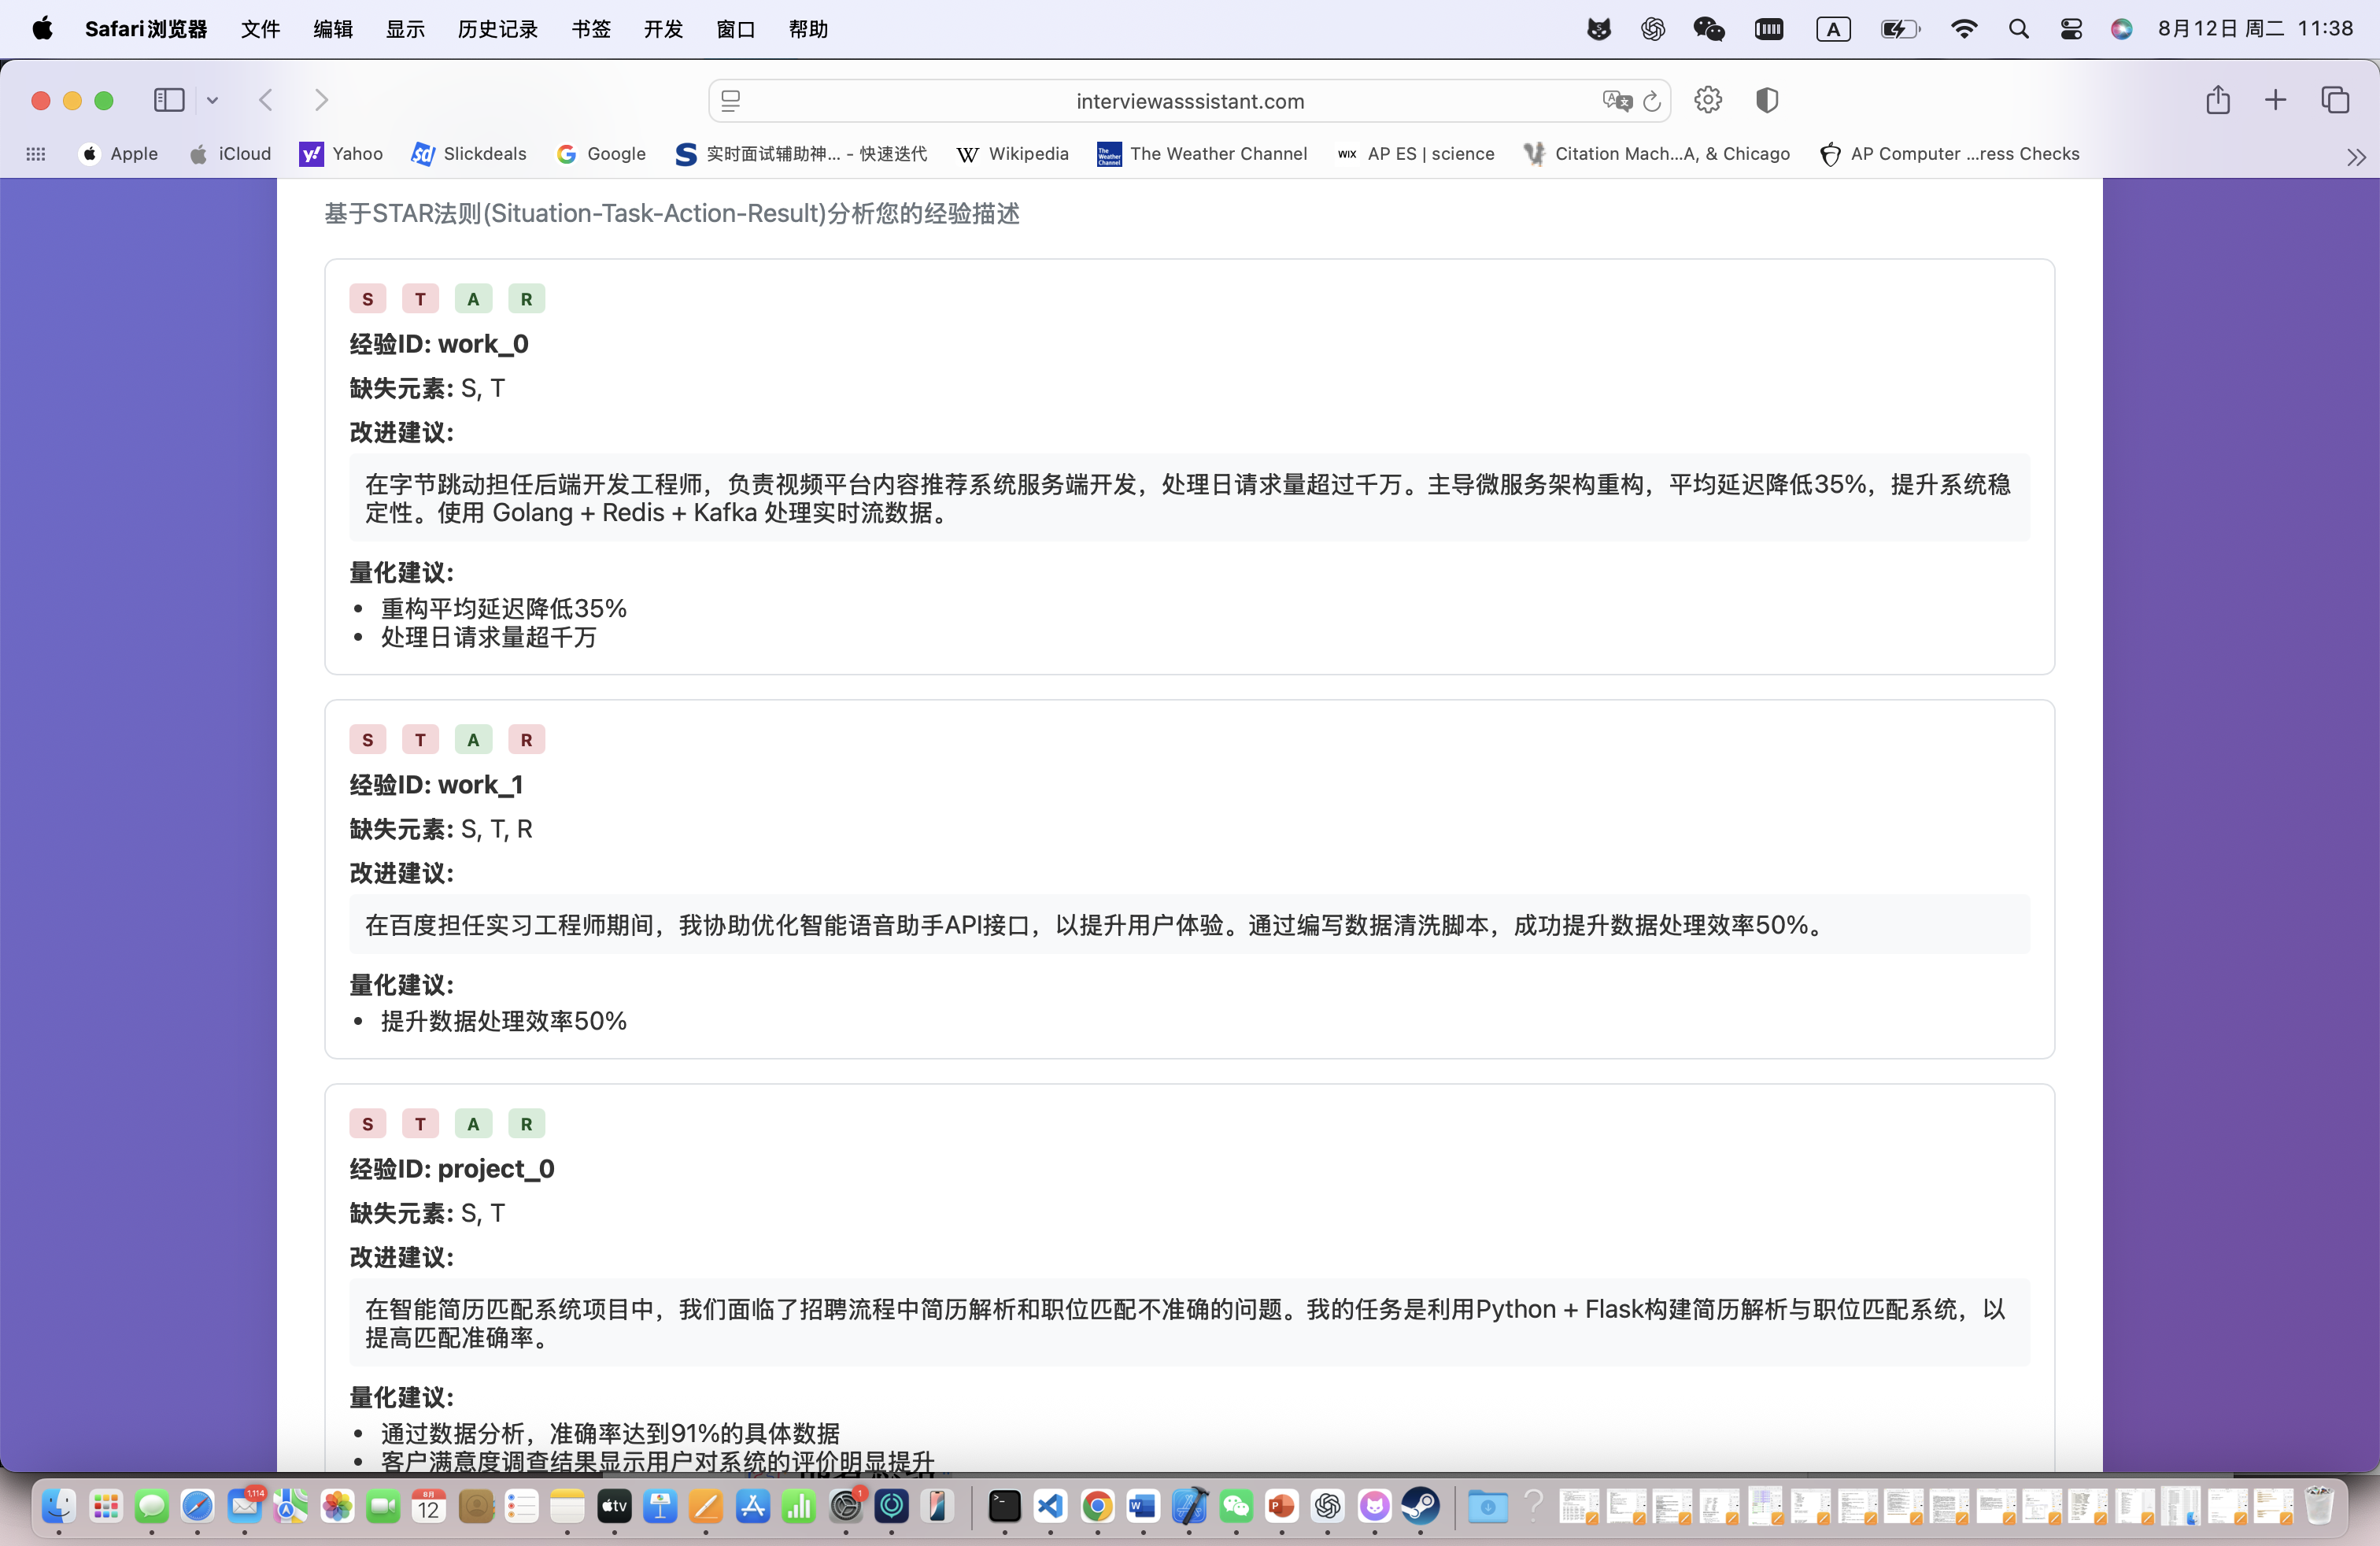Open the bookmarks grid icon in favorites bar
This screenshot has width=2380, height=1546.
[x=36, y=154]
